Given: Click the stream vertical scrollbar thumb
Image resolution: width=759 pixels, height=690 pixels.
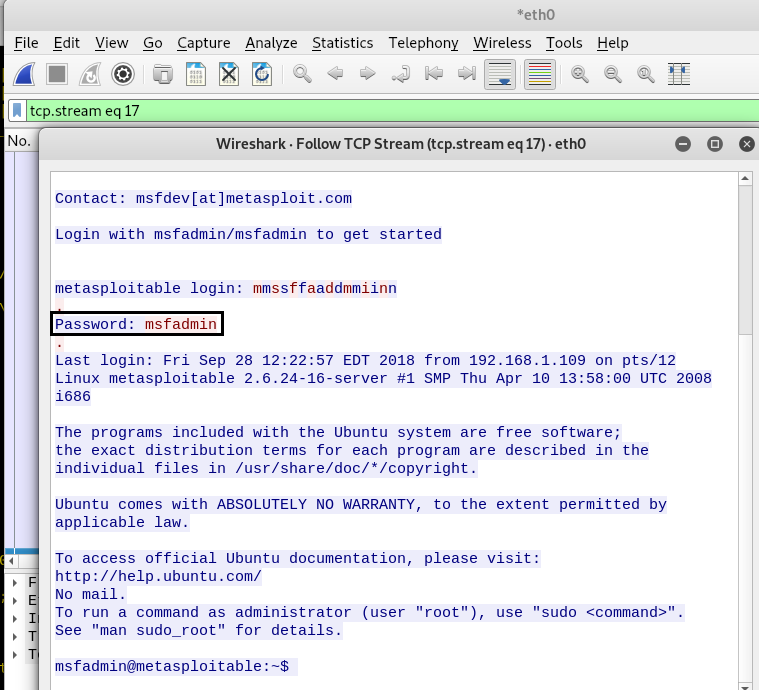Looking at the screenshot, I should pos(745,259).
